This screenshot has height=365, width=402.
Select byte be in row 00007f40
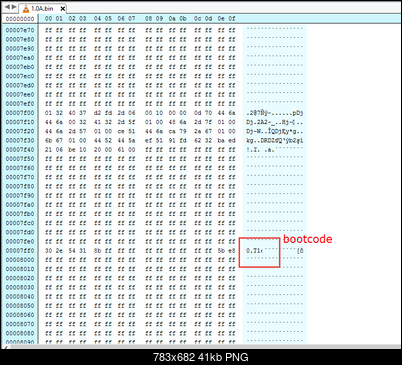pos(72,150)
